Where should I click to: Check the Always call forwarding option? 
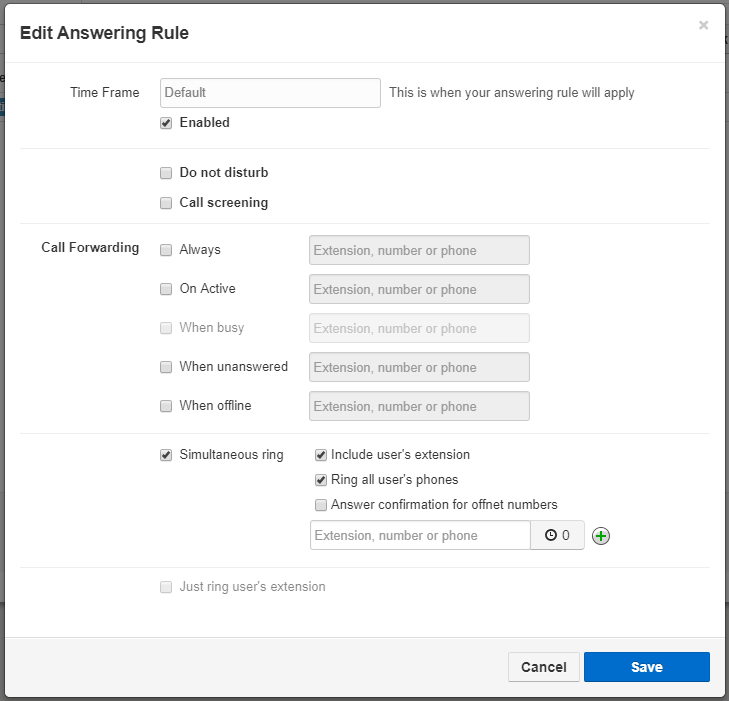pos(166,250)
